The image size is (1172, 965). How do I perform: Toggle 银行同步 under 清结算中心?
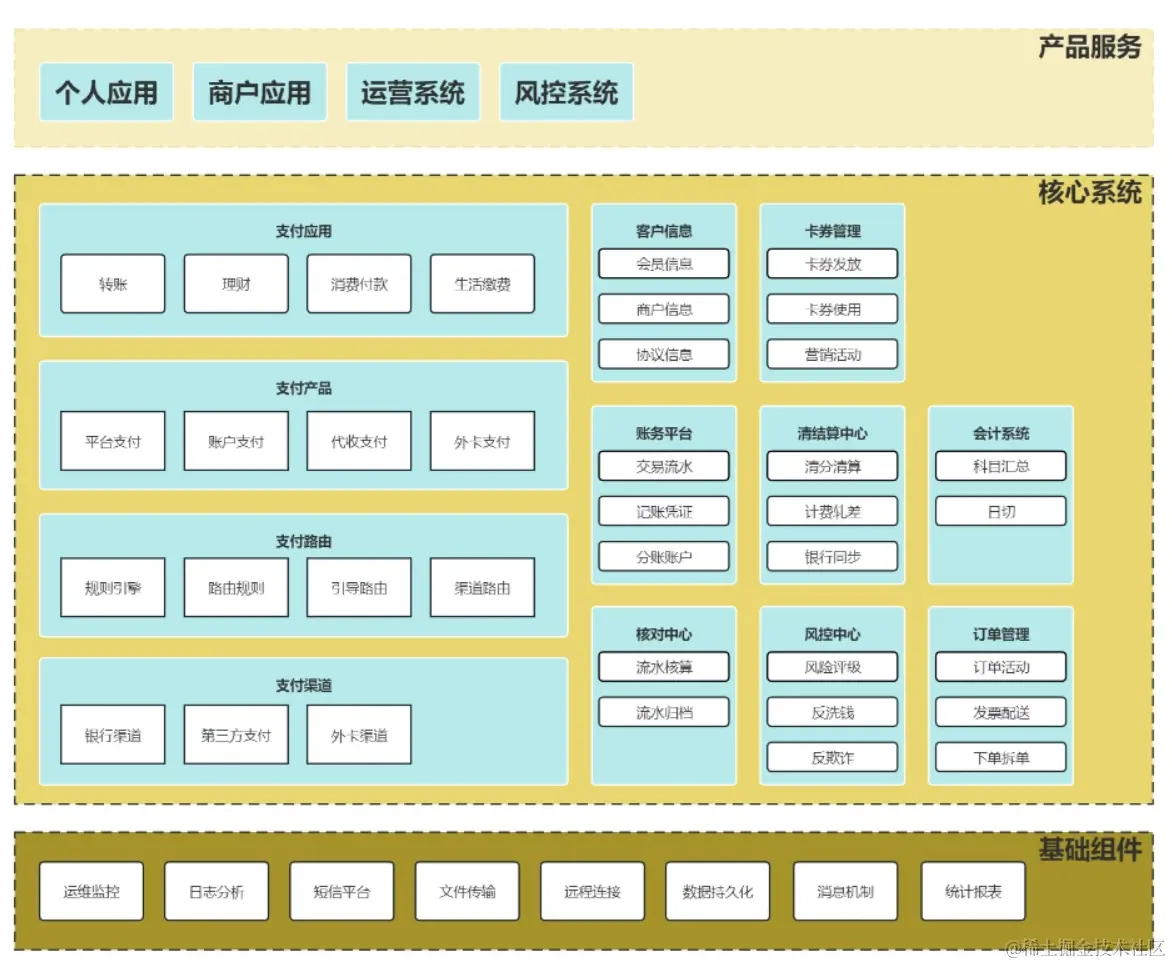coord(832,557)
